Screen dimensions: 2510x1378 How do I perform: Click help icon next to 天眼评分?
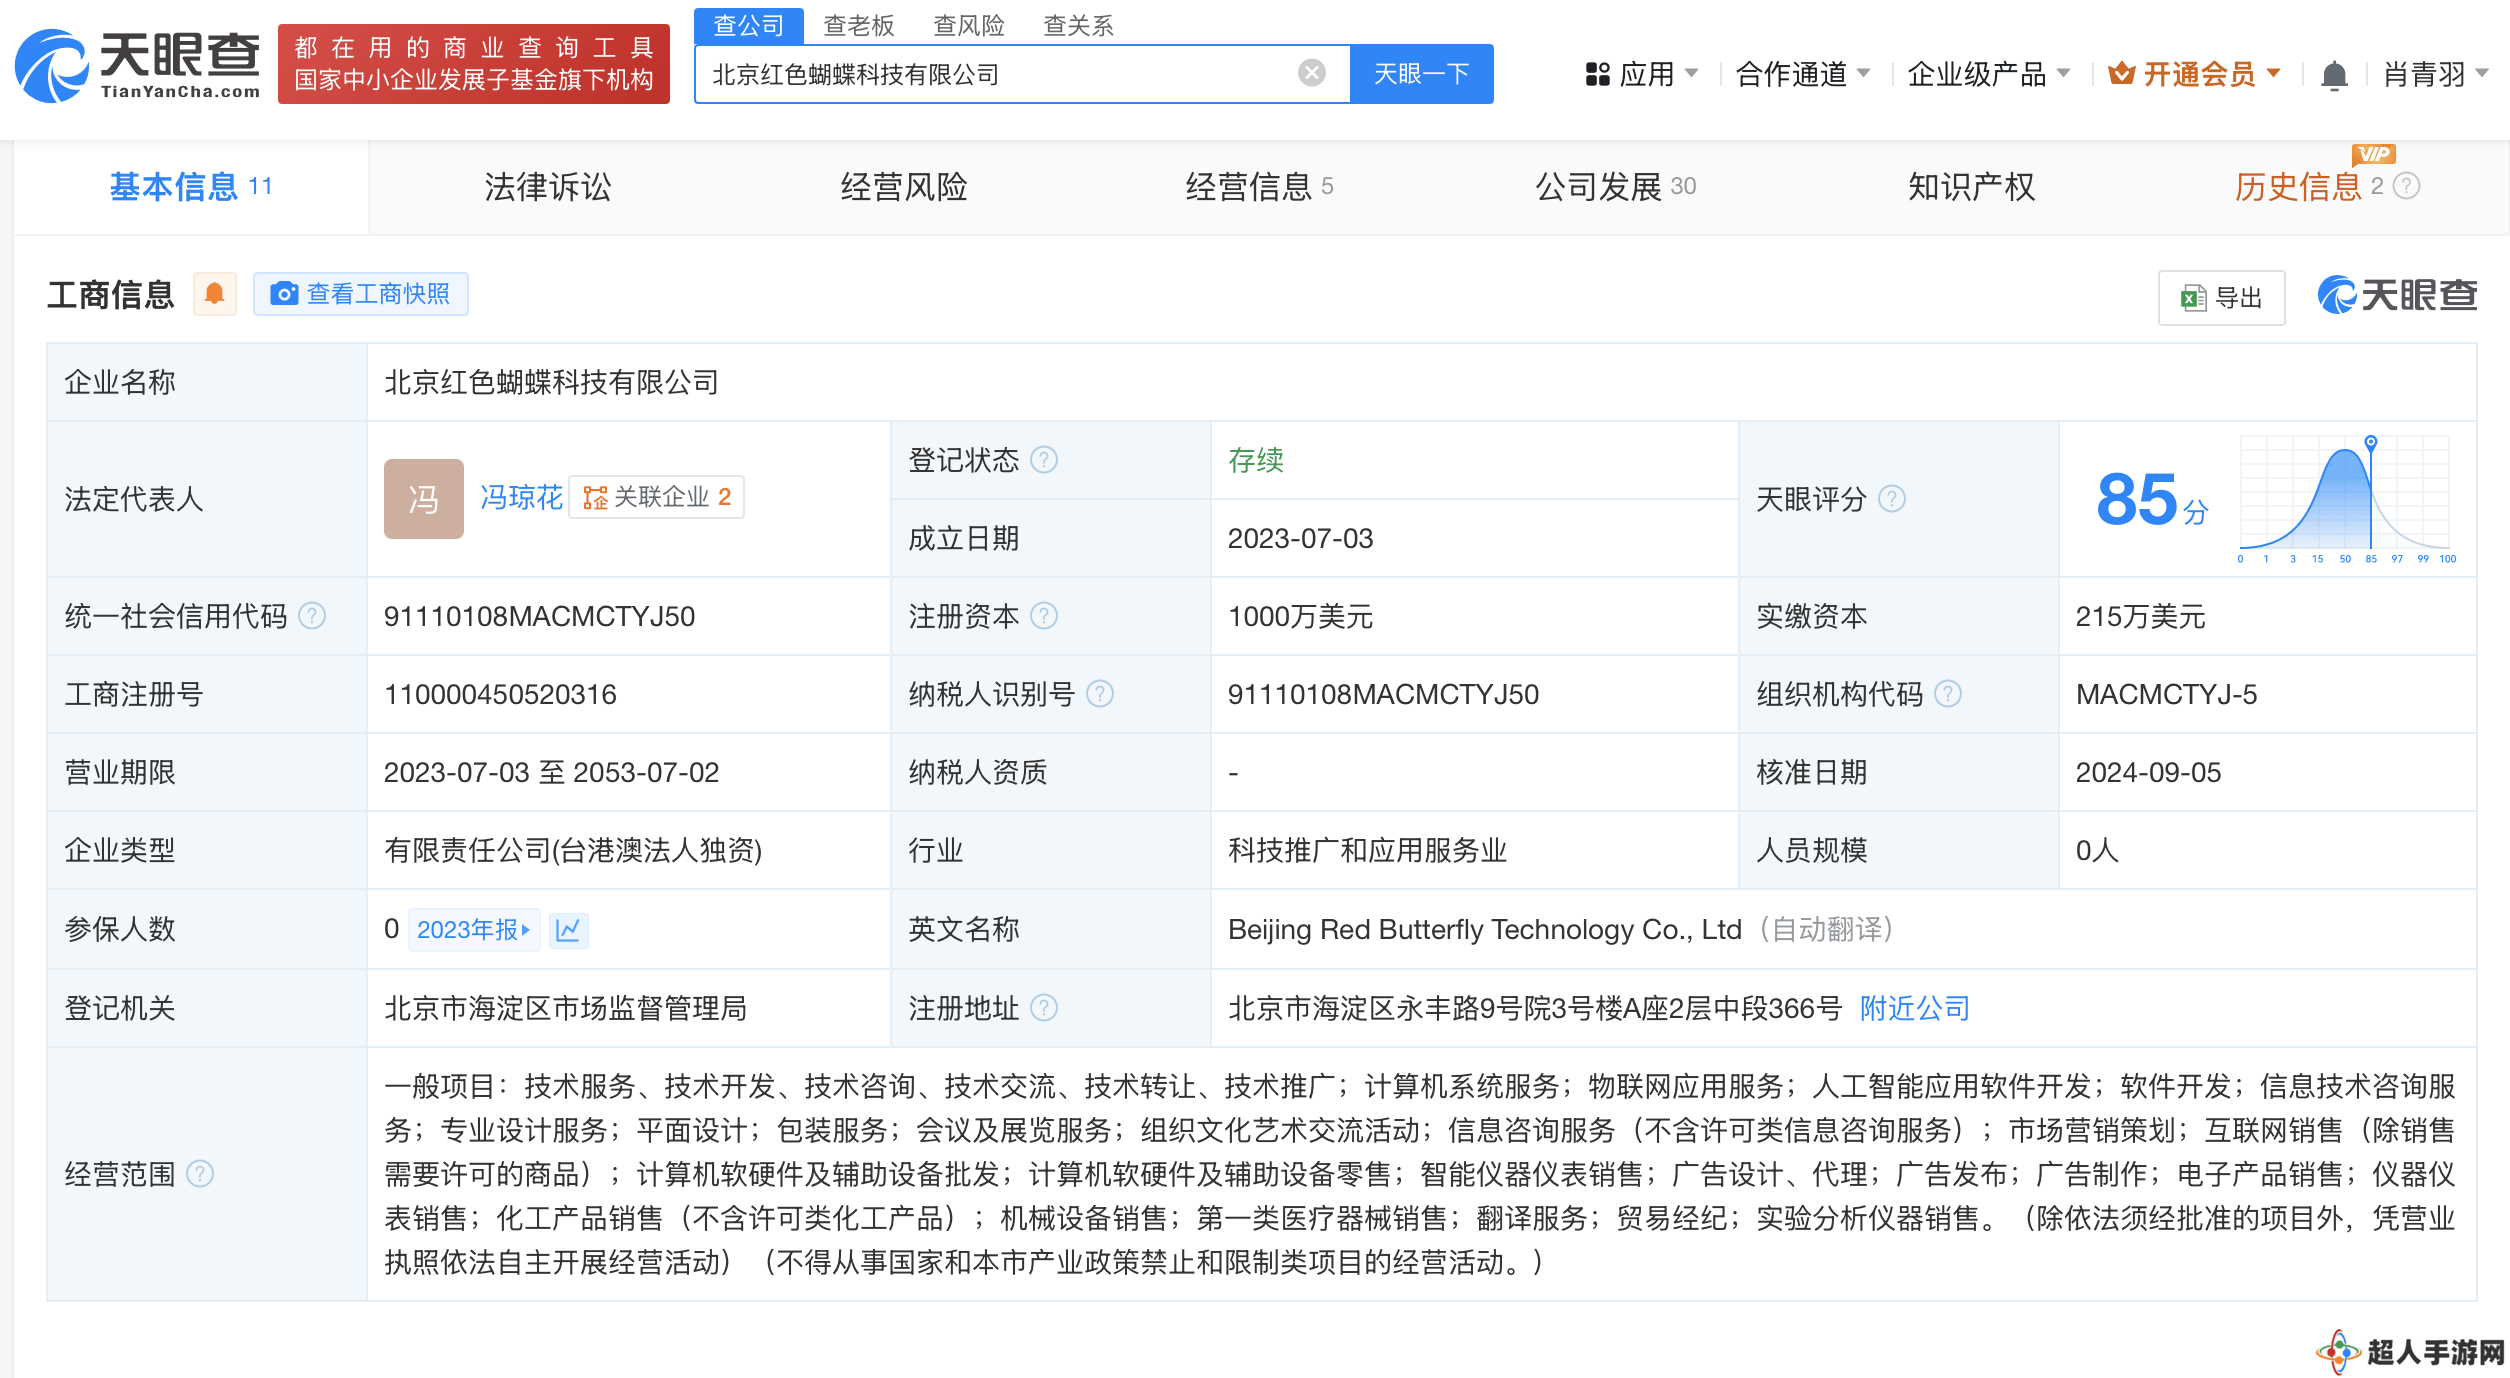(1891, 499)
